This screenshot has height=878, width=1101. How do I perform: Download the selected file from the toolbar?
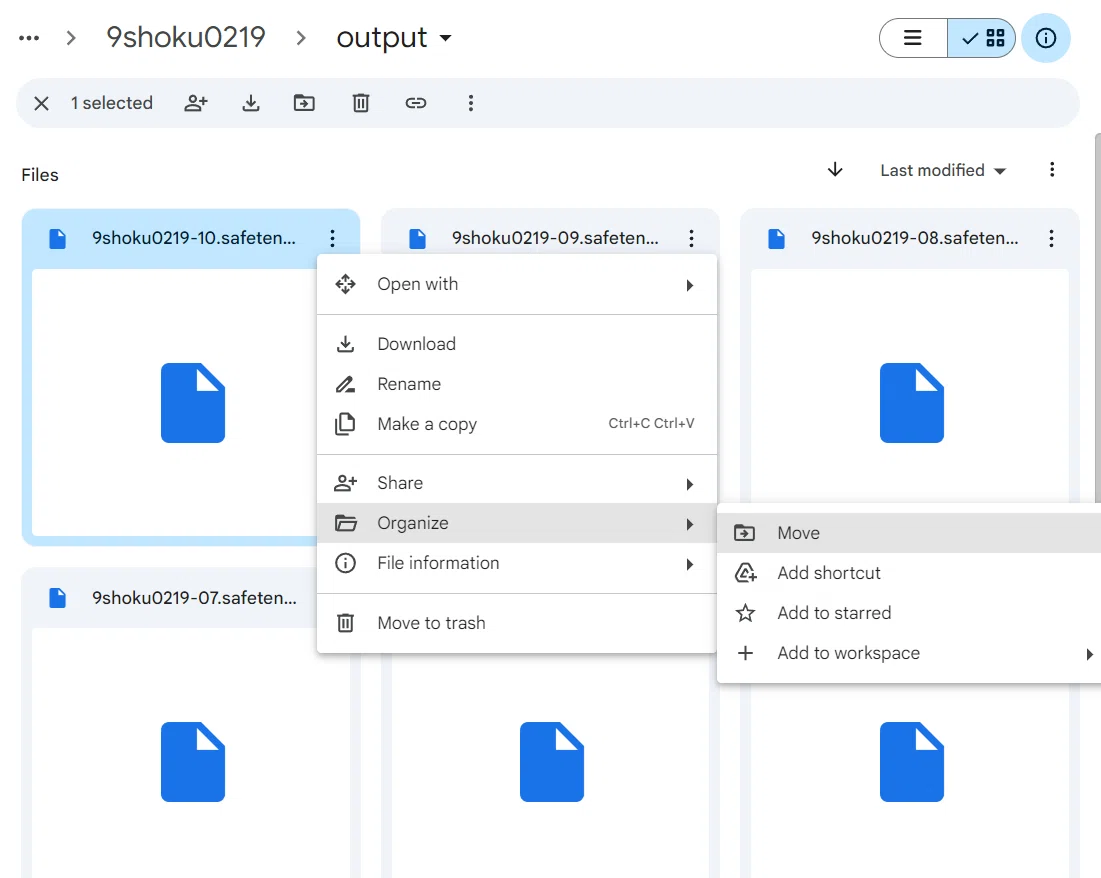pos(251,103)
